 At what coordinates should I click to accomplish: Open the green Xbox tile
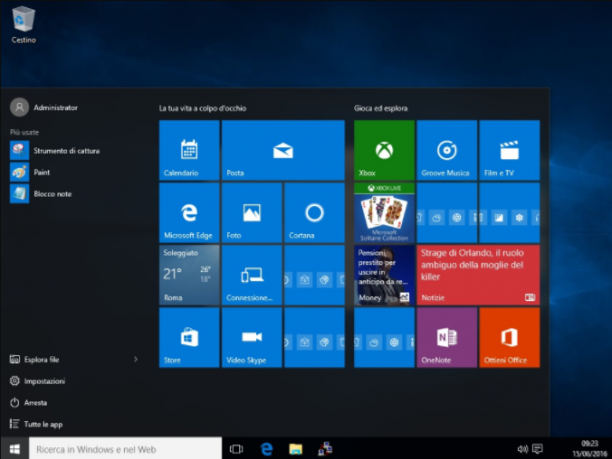[384, 150]
